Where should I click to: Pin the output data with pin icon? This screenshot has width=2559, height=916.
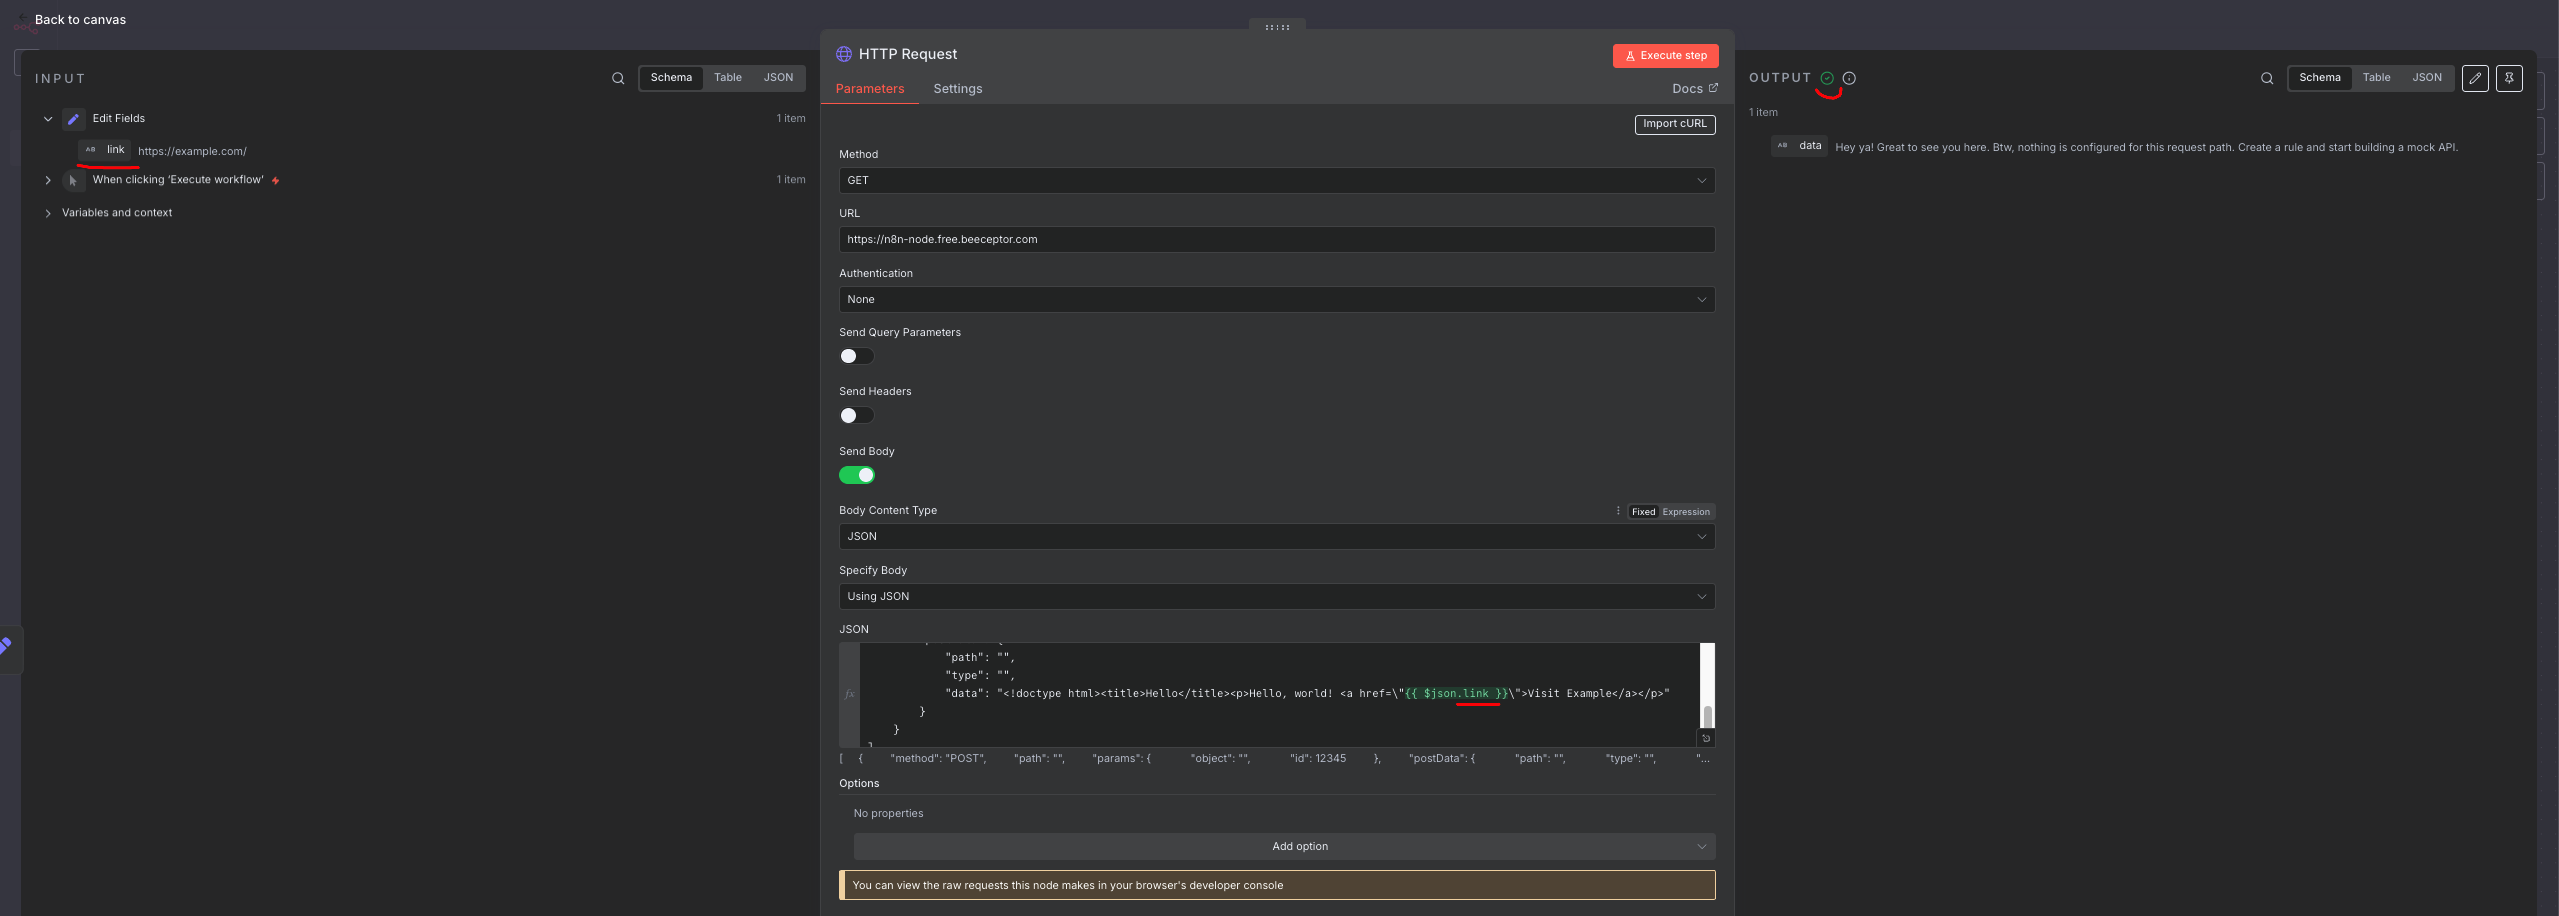(x=2509, y=78)
